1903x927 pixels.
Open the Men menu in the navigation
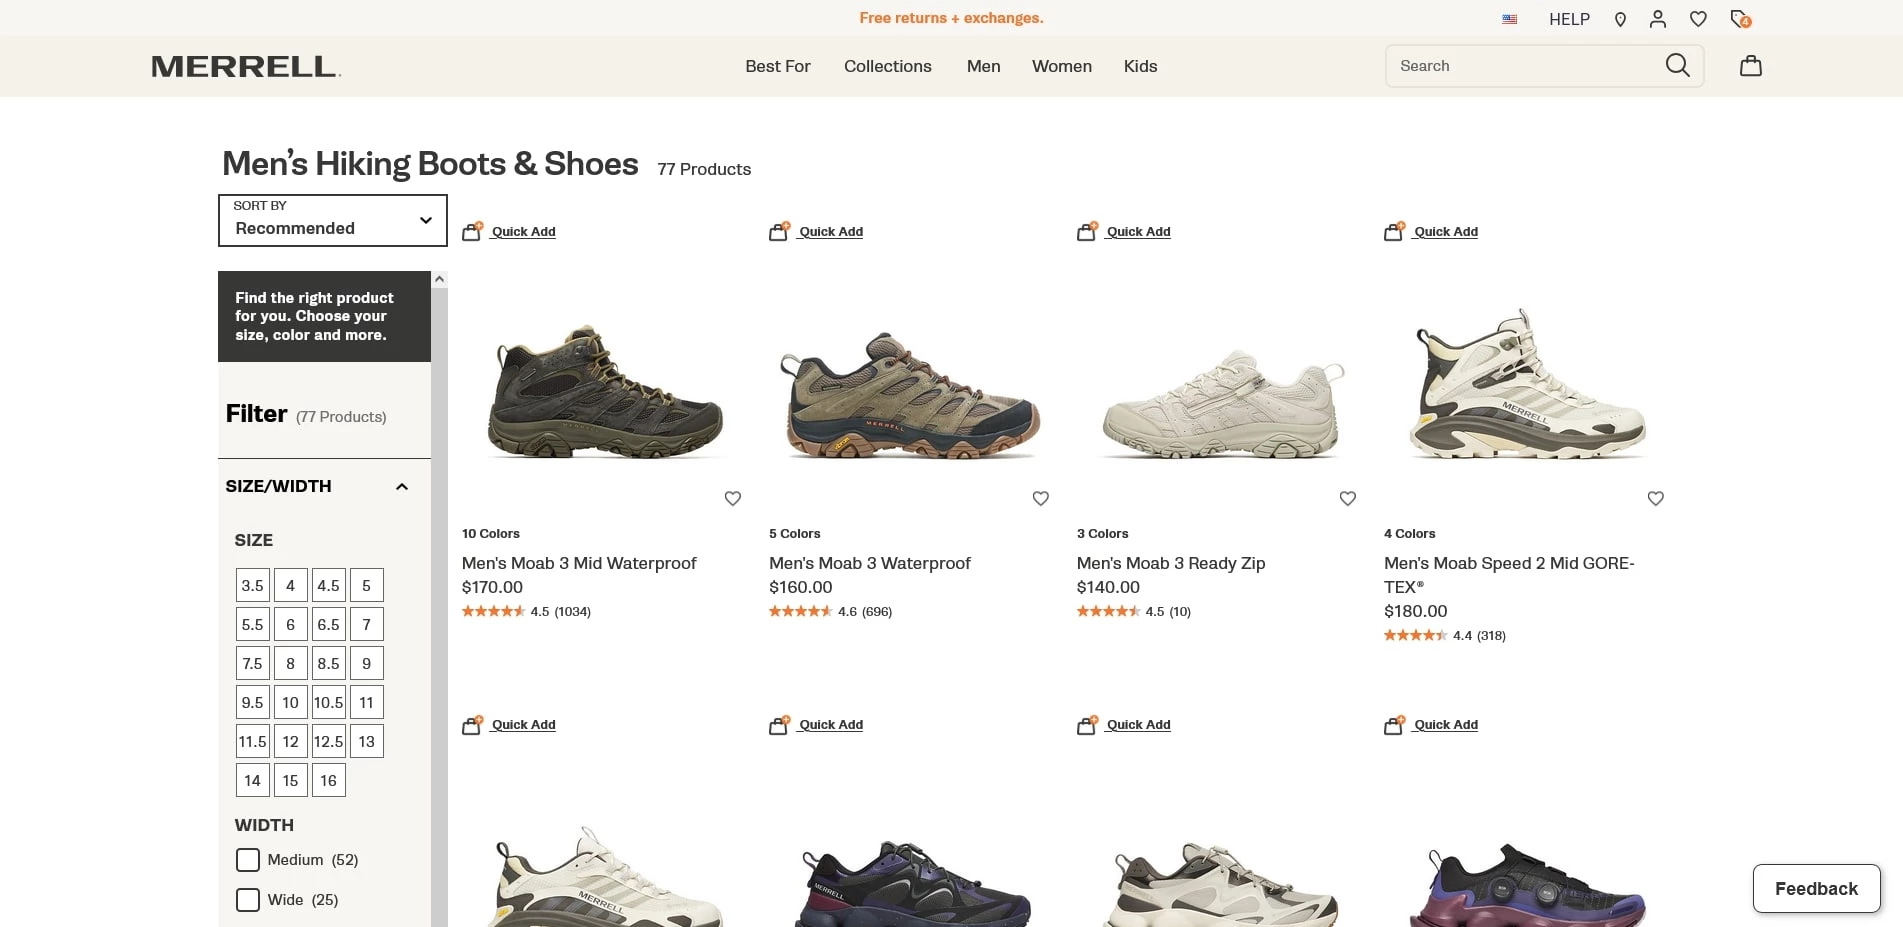pos(983,66)
